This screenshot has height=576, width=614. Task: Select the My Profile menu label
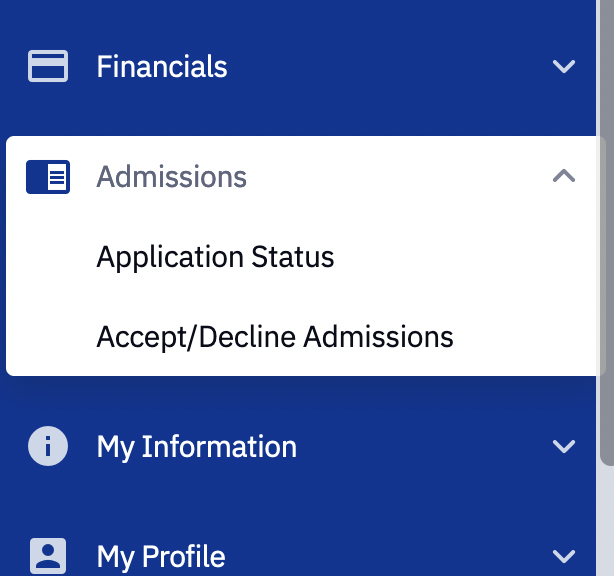click(161, 555)
